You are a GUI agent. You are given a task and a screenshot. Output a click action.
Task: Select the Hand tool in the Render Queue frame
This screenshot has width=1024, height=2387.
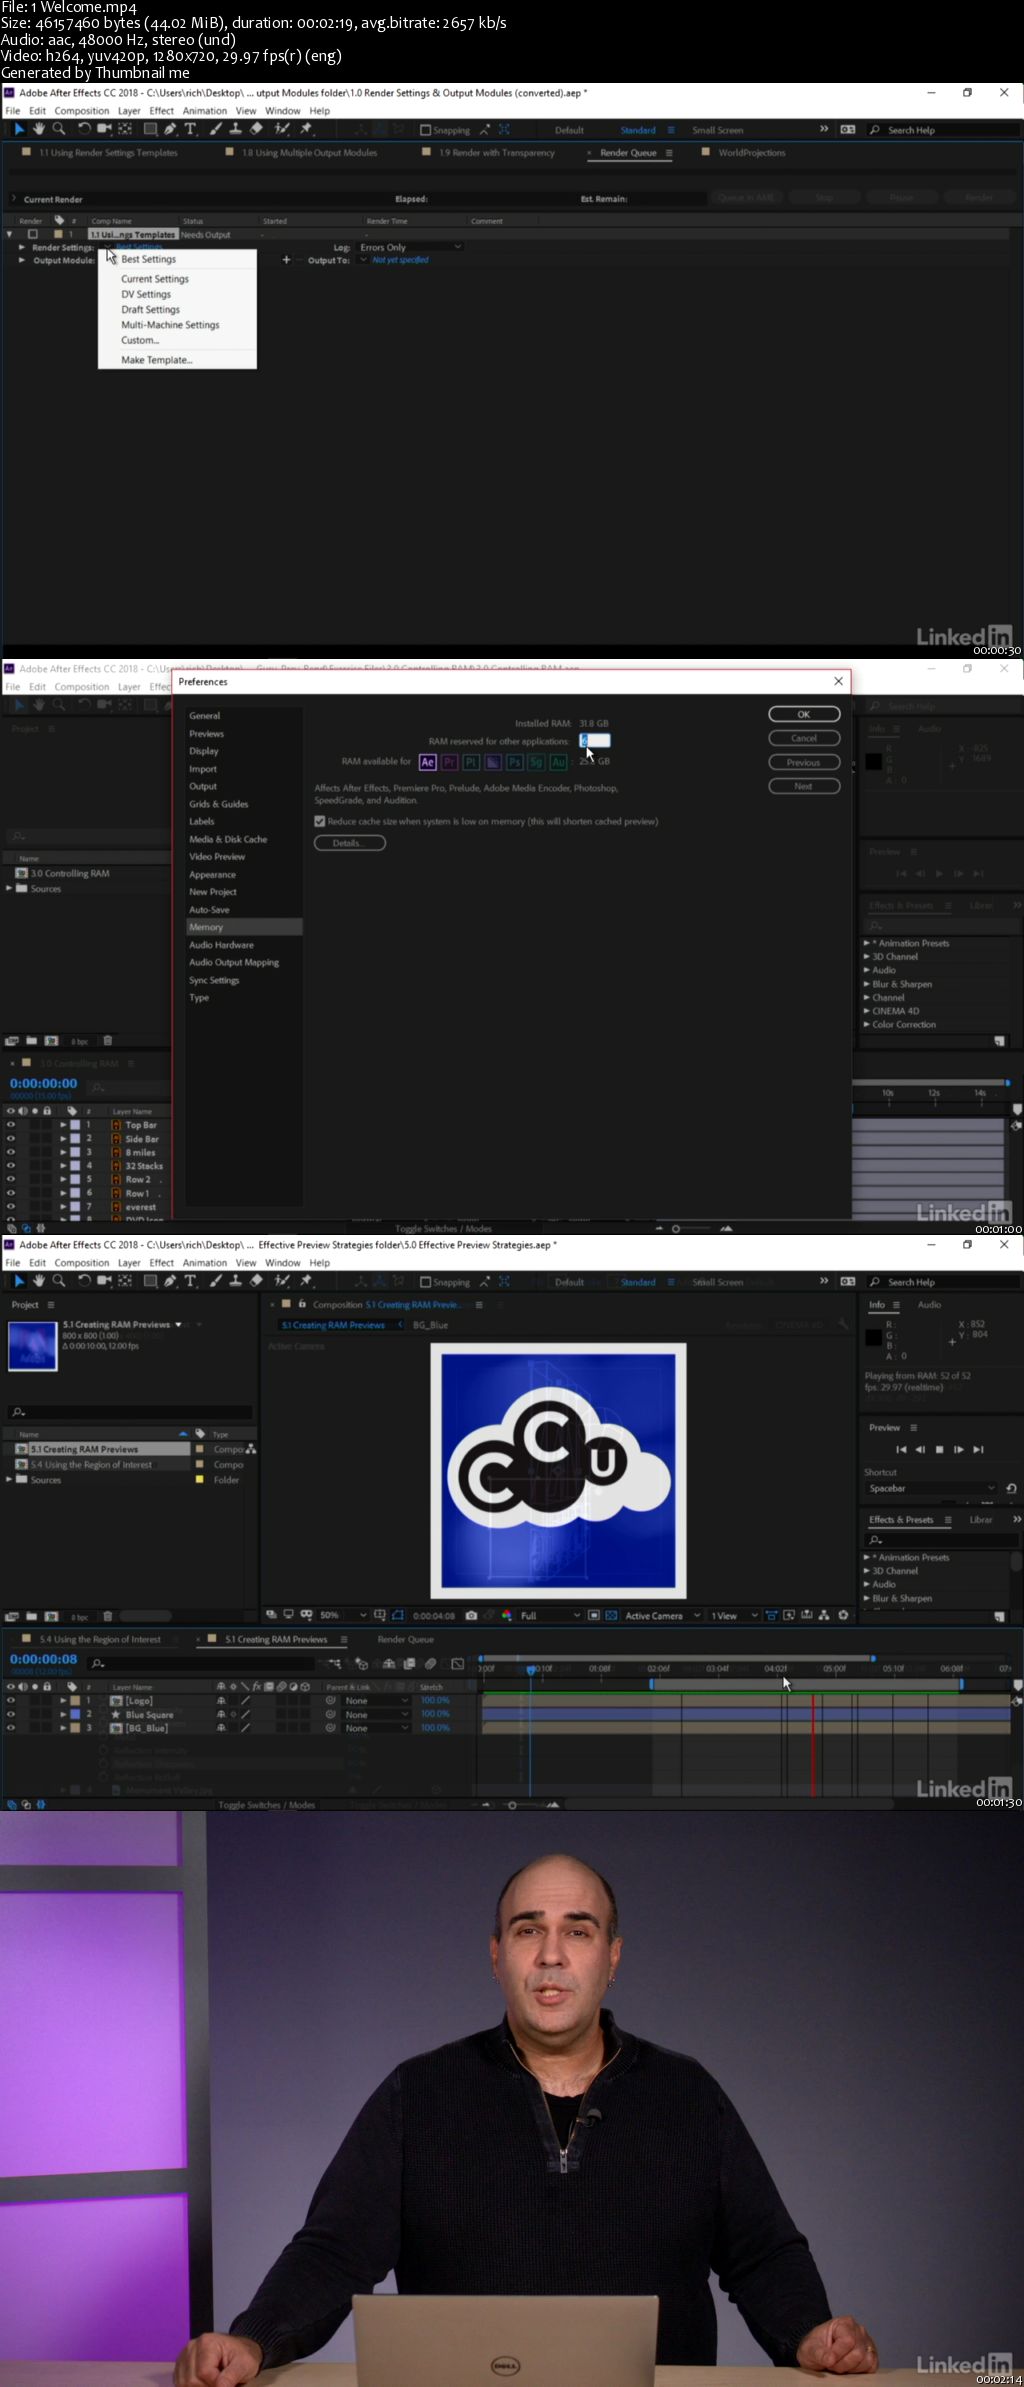(x=39, y=129)
